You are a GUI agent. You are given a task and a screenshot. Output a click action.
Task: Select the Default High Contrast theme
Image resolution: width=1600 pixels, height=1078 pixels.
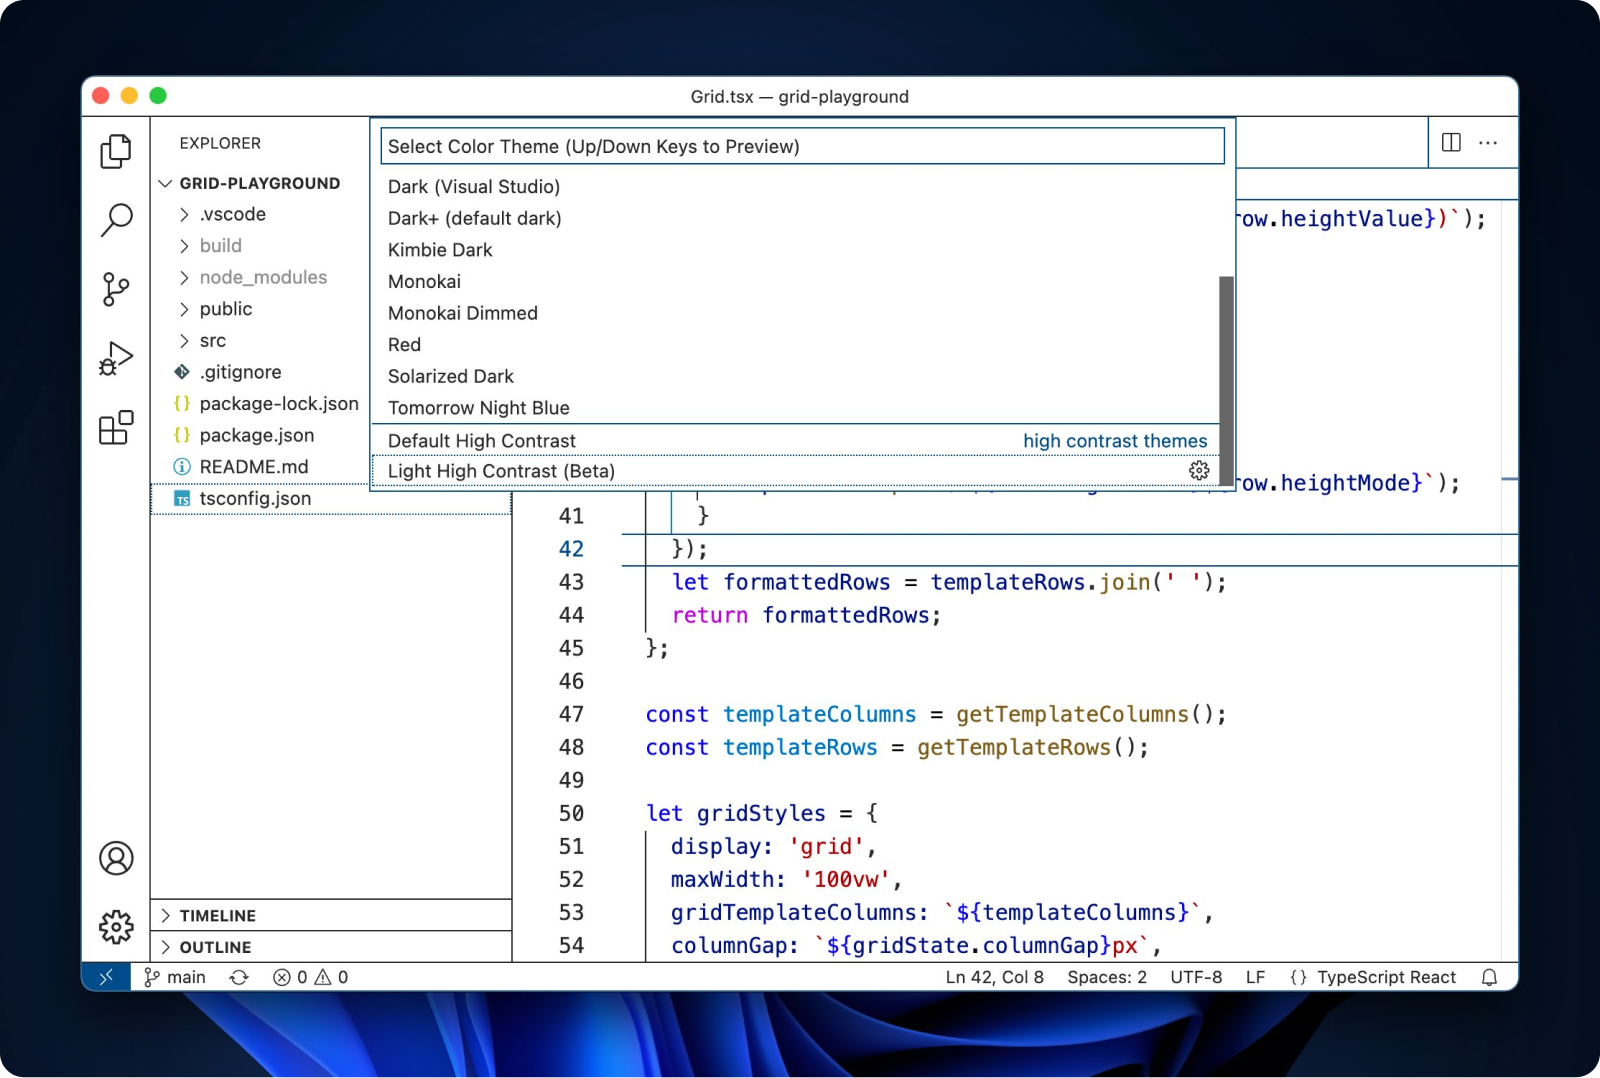(x=795, y=441)
